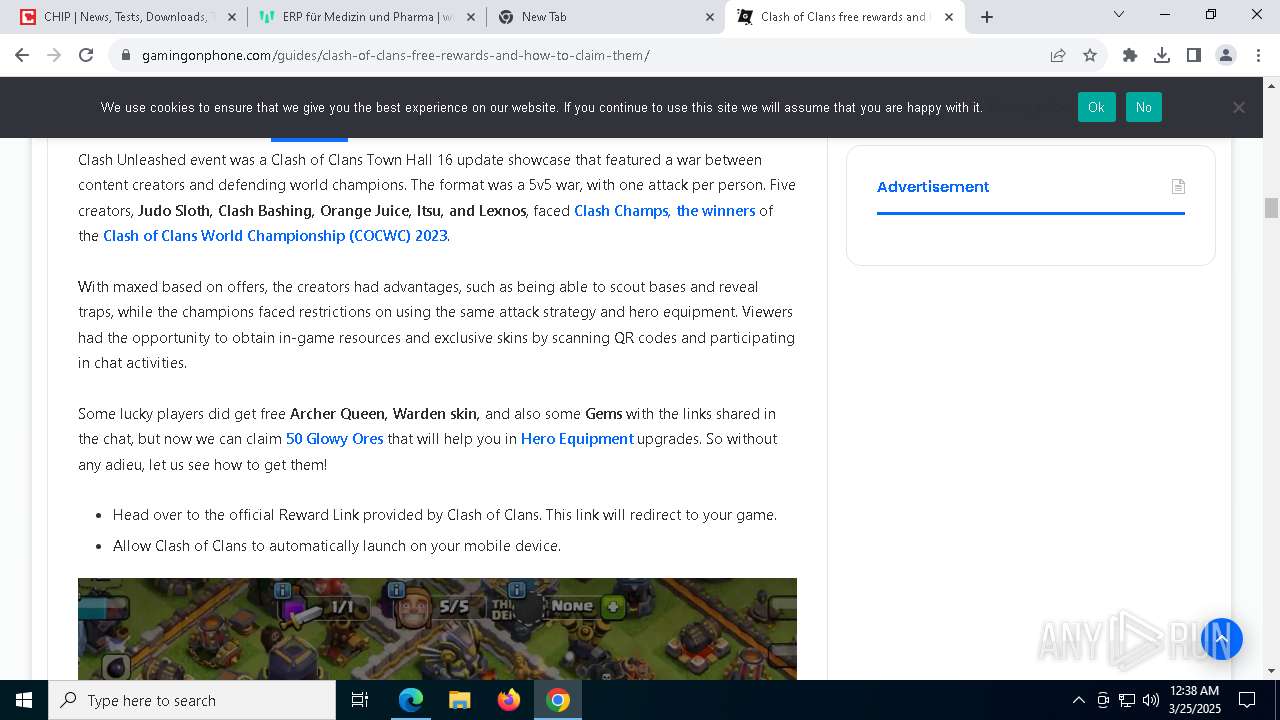Show hidden system tray icons

tap(1078, 700)
